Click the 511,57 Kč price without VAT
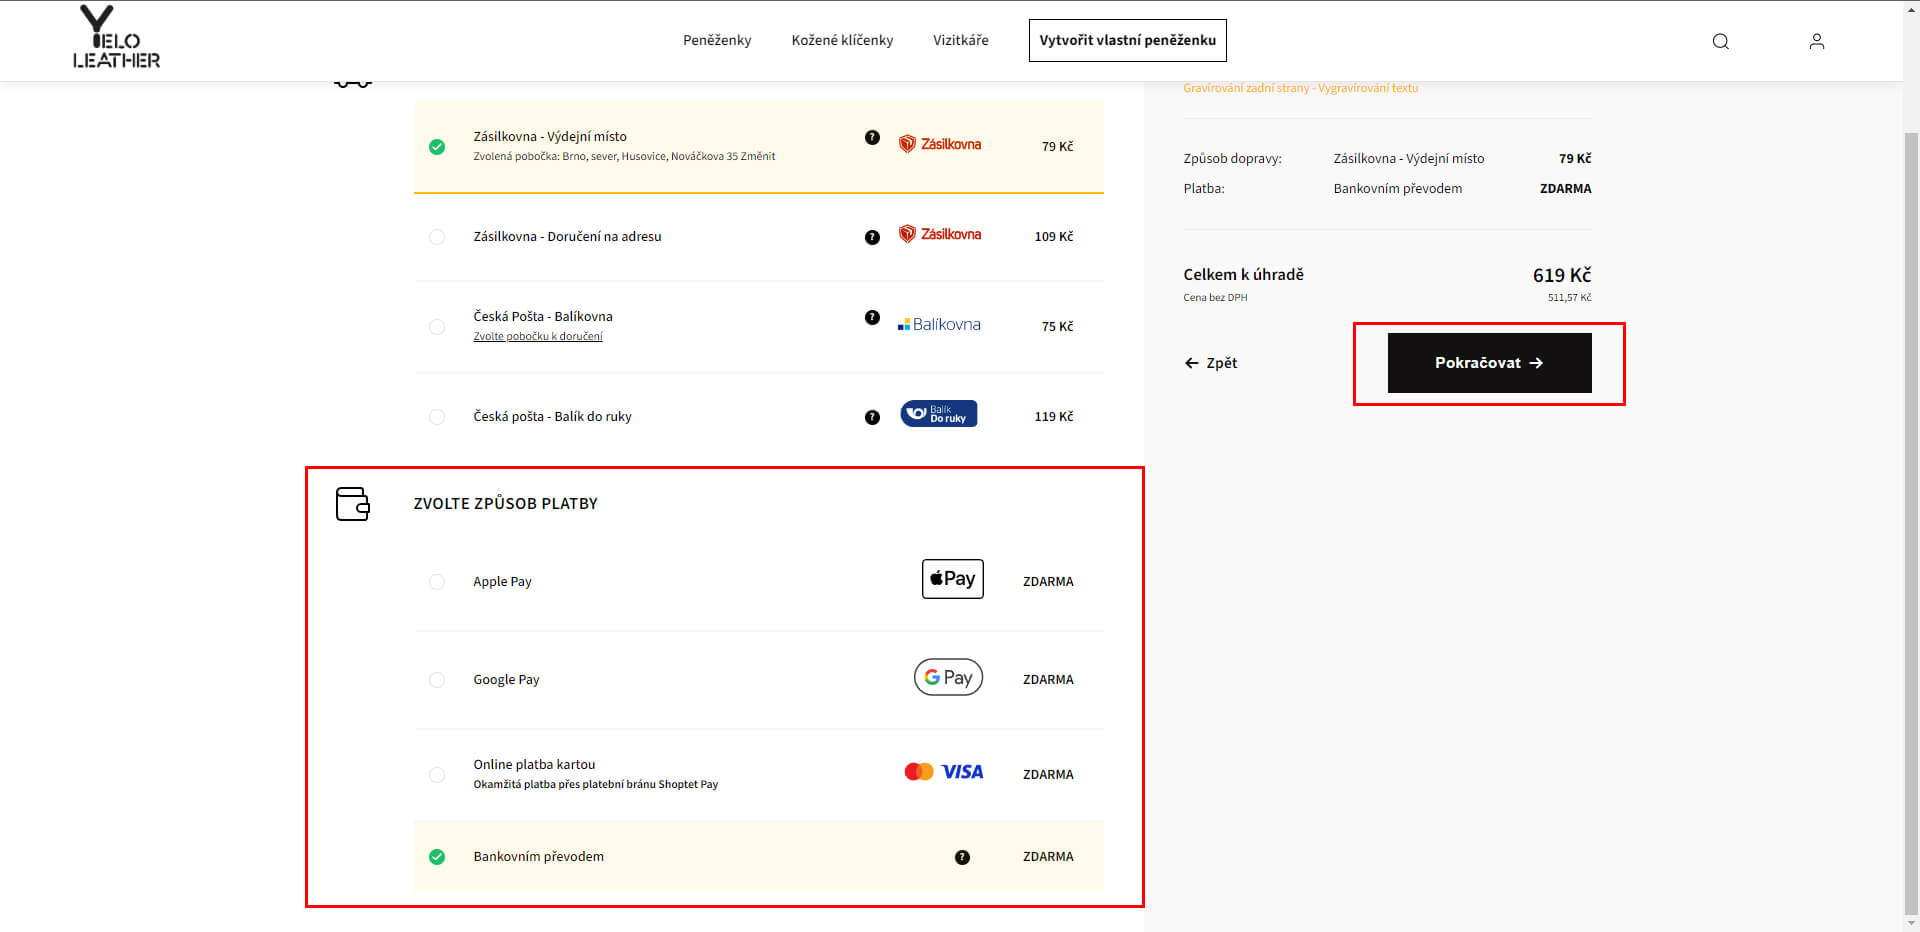1920x932 pixels. click(x=1569, y=297)
